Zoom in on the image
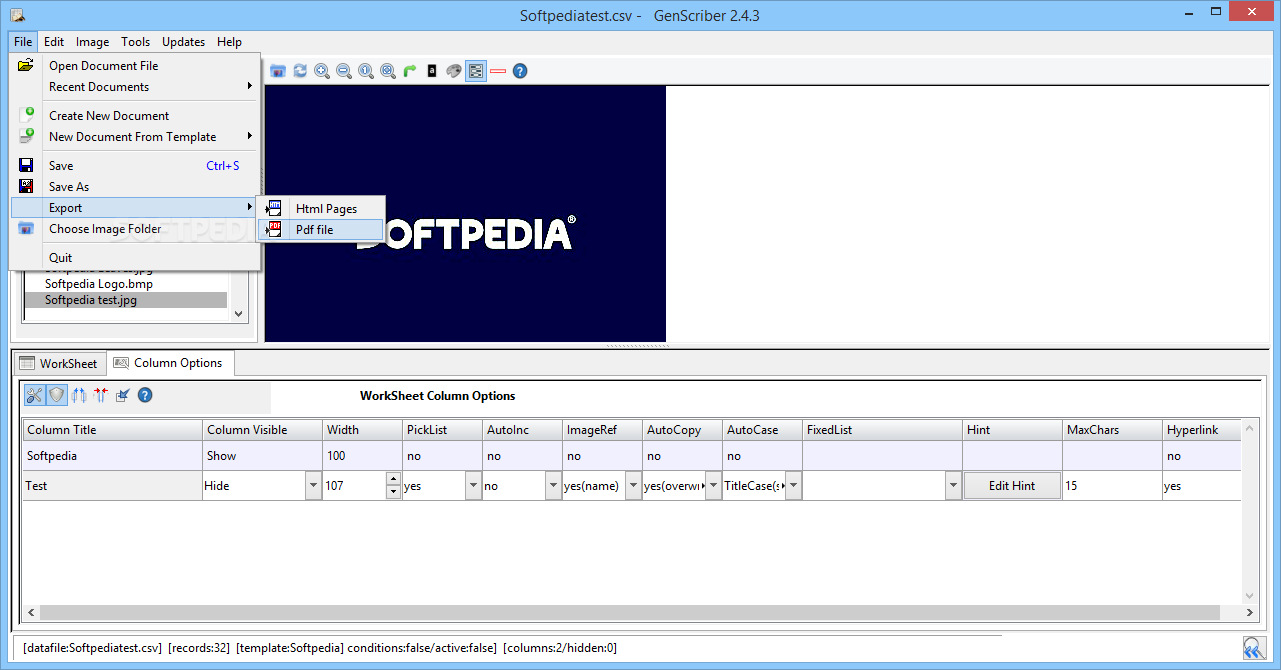The width and height of the screenshot is (1281, 670). 322,71
